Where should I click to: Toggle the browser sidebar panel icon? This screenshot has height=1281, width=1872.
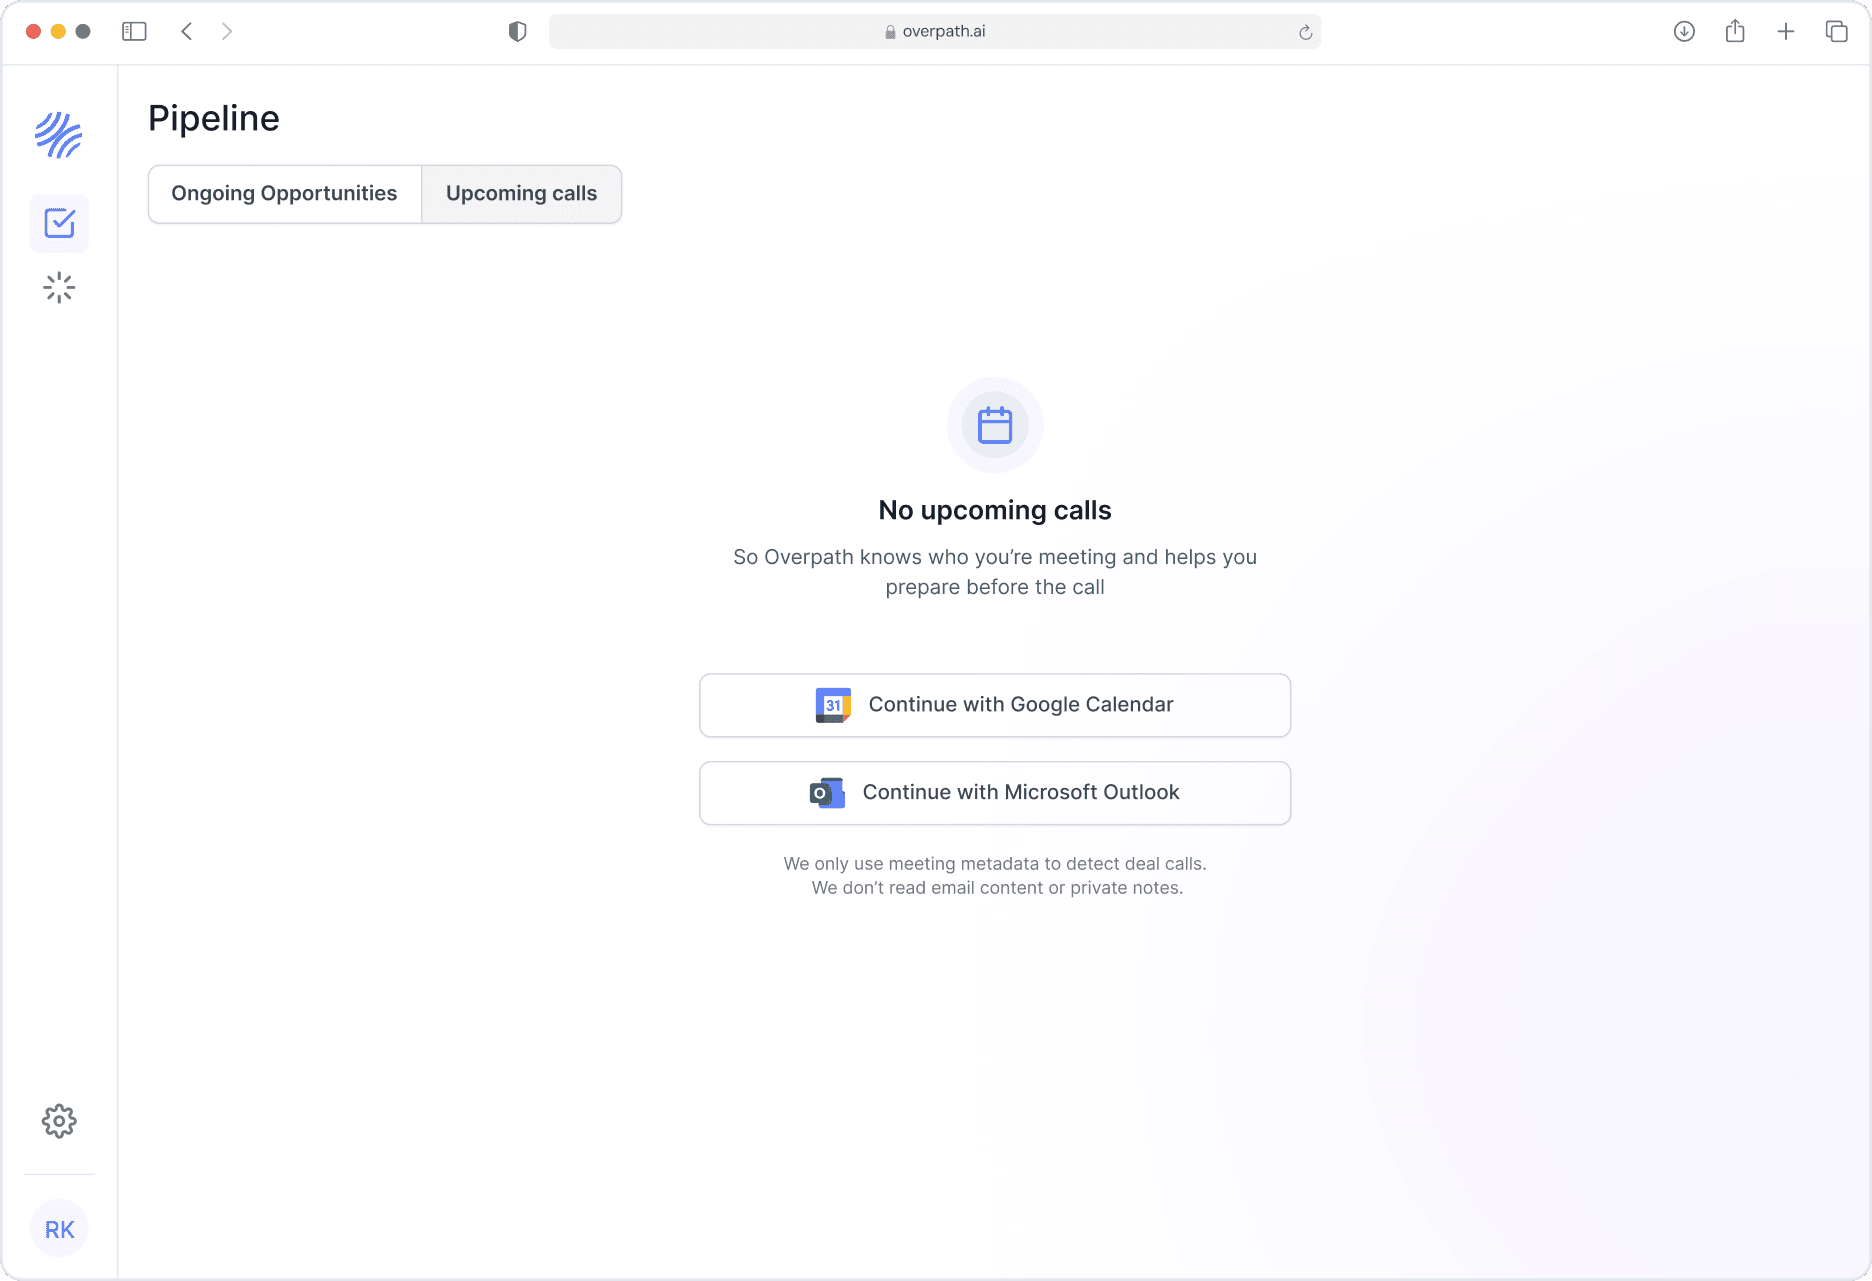(x=134, y=32)
